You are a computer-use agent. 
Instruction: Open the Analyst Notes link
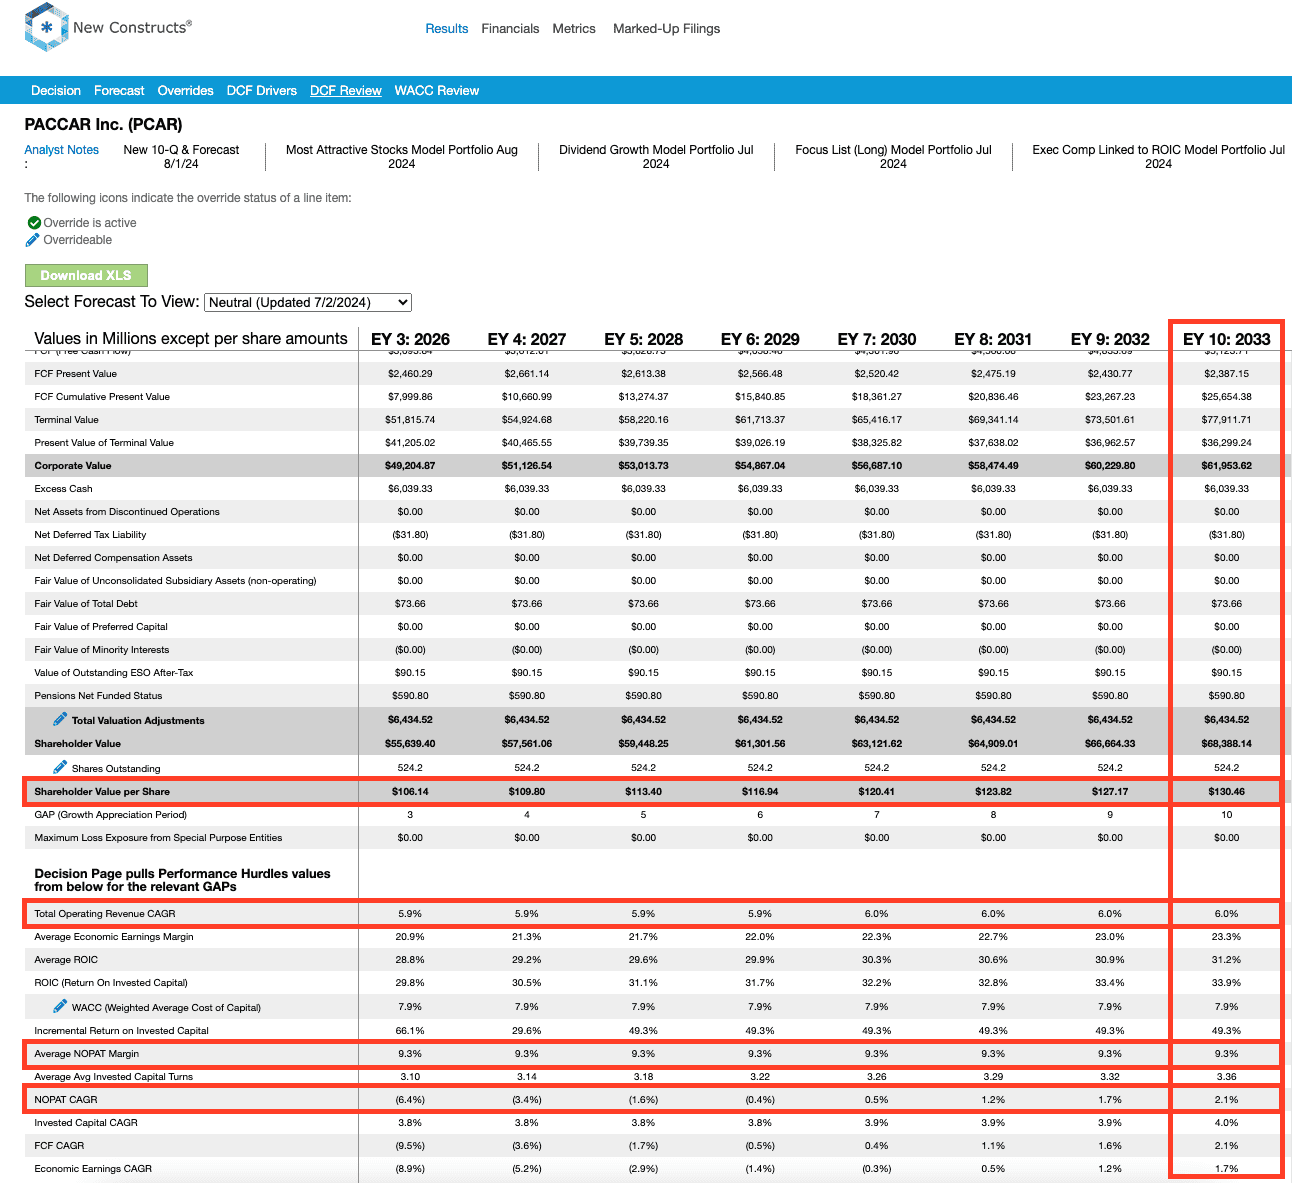point(62,150)
